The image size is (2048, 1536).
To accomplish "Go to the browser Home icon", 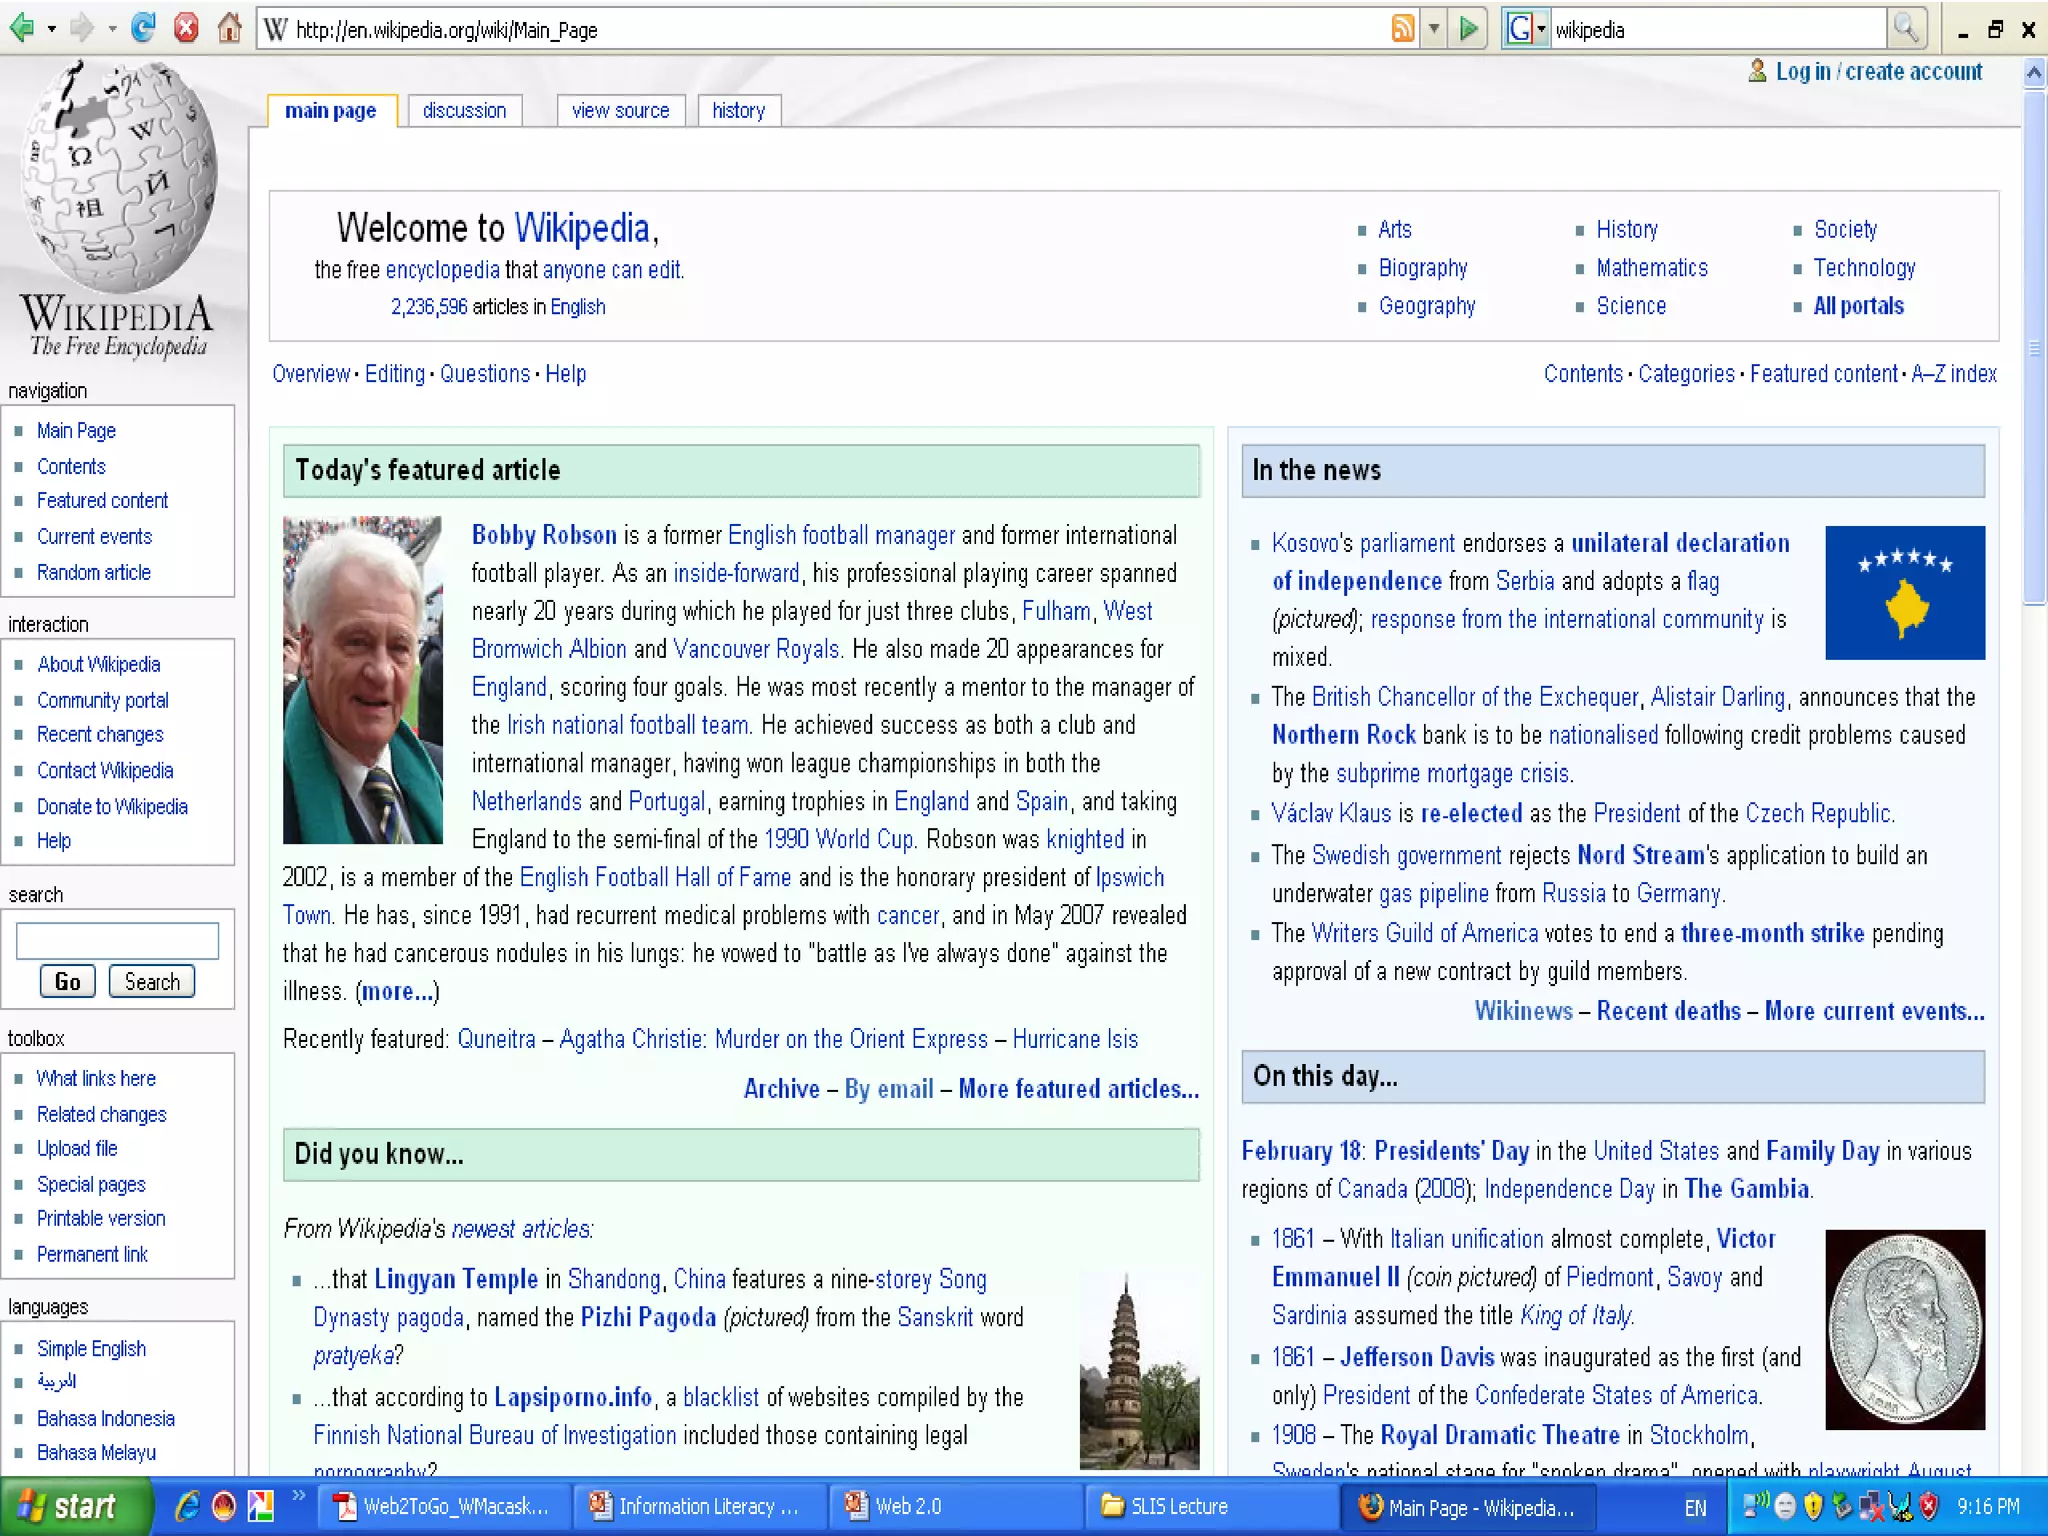I will click(229, 28).
